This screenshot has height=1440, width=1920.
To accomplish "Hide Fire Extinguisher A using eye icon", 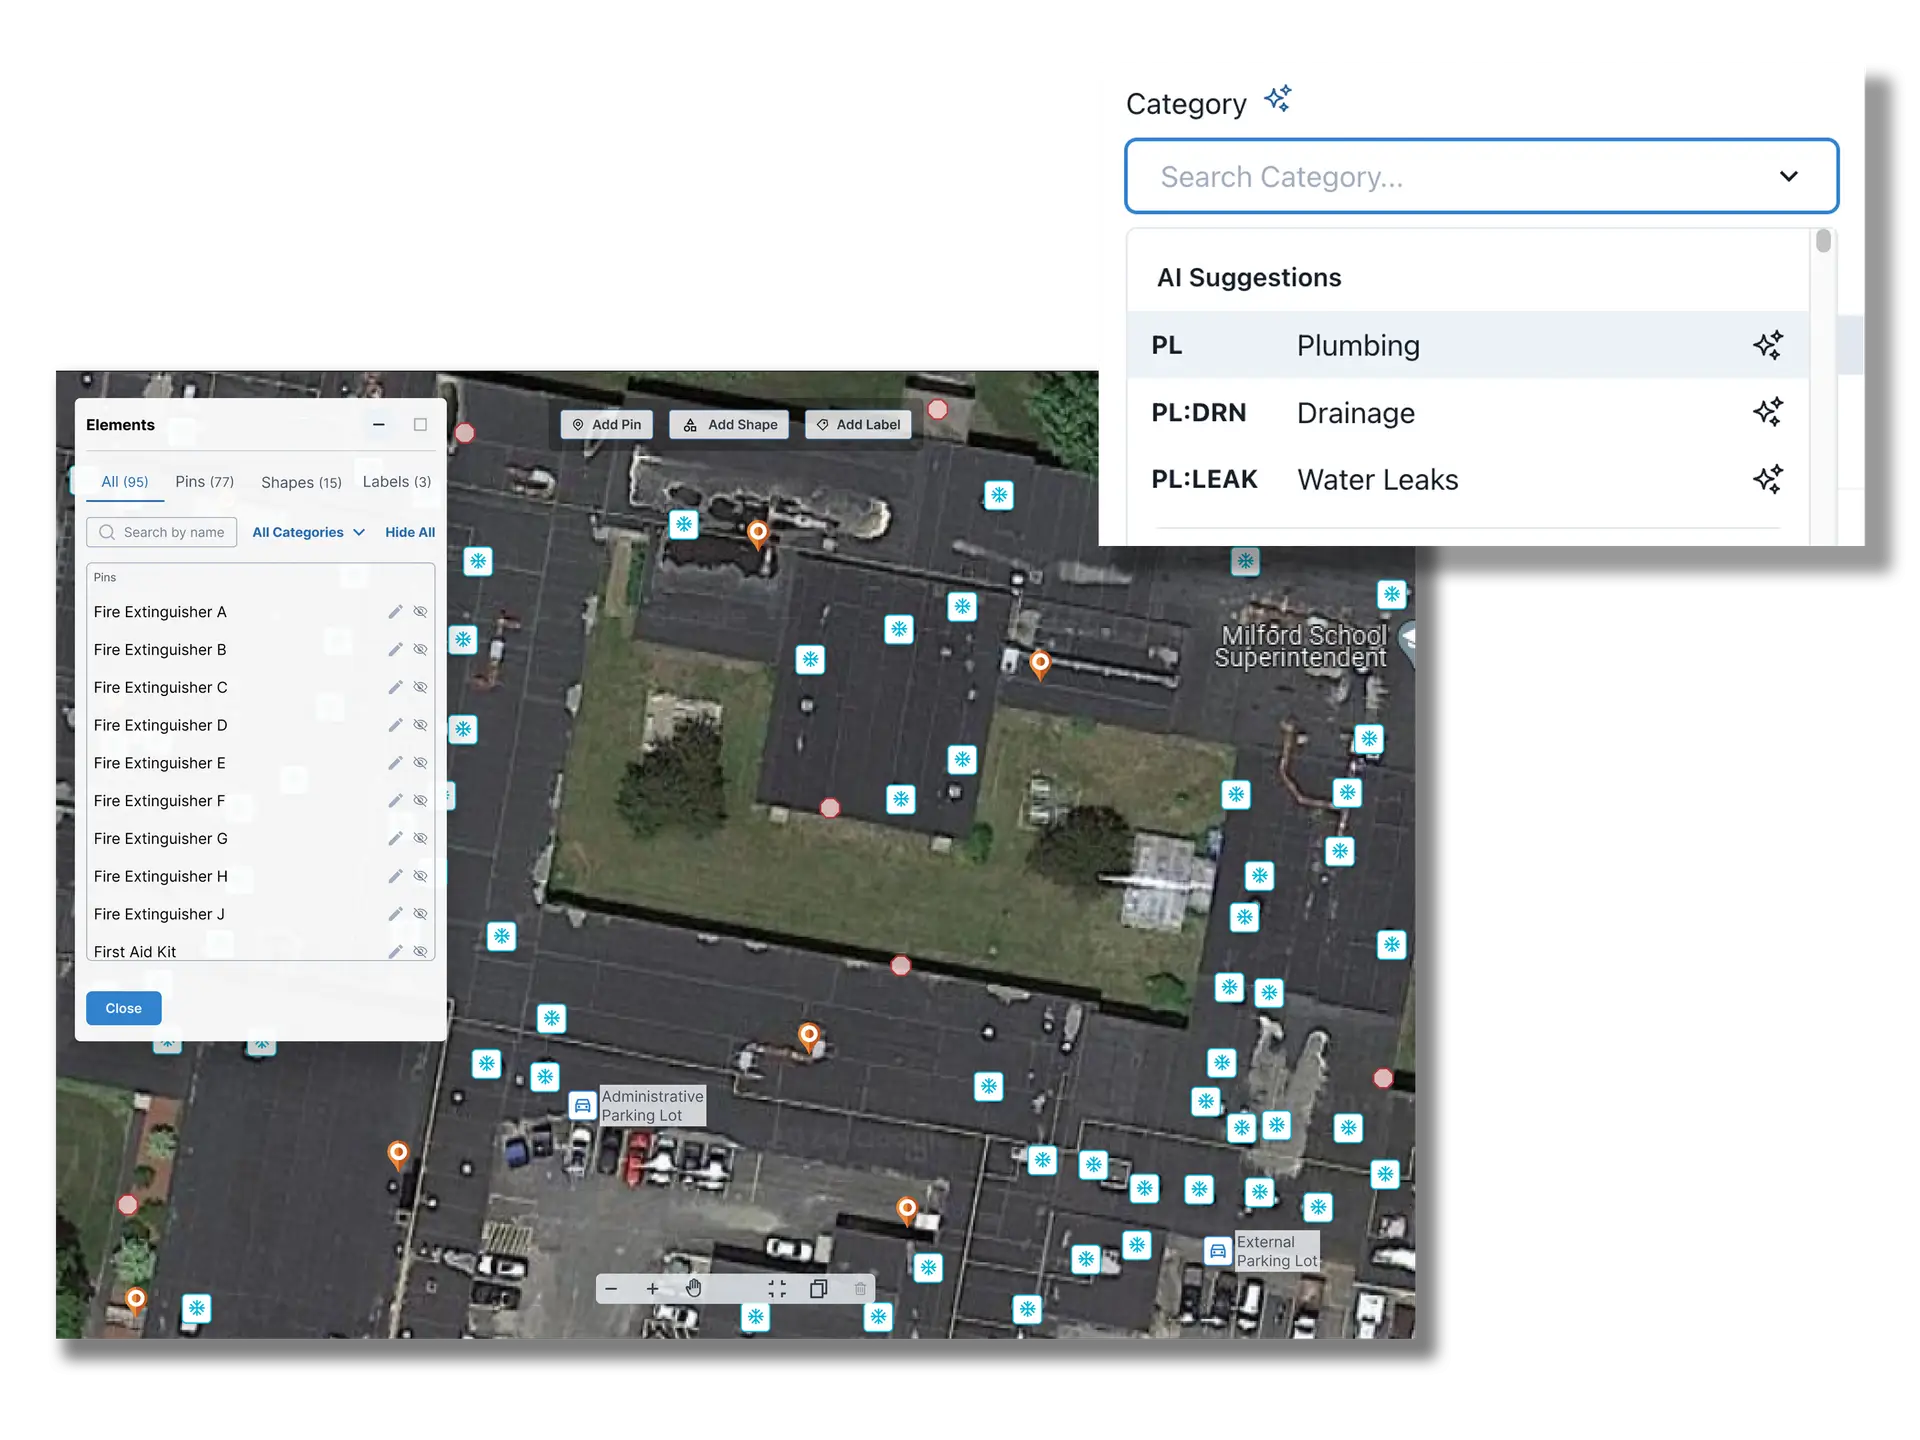I will [x=421, y=612].
